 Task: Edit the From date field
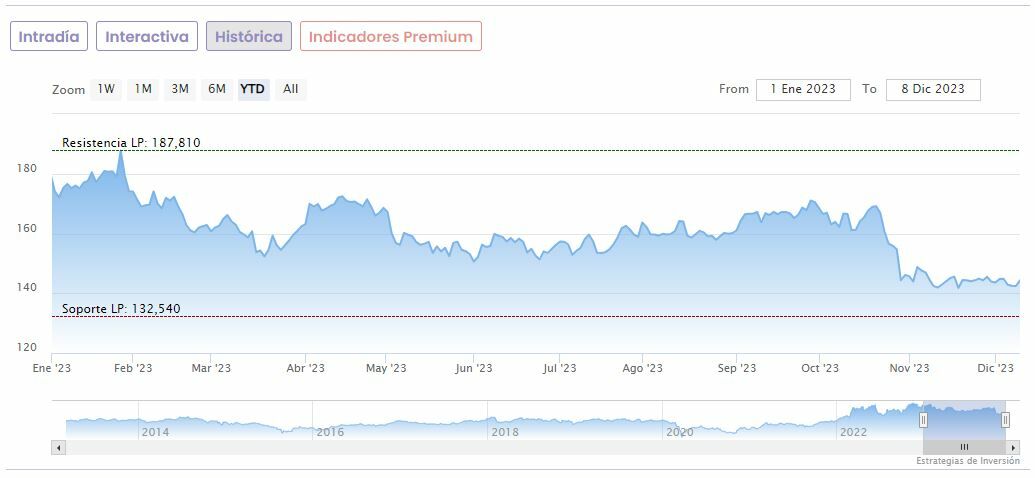[x=803, y=89]
